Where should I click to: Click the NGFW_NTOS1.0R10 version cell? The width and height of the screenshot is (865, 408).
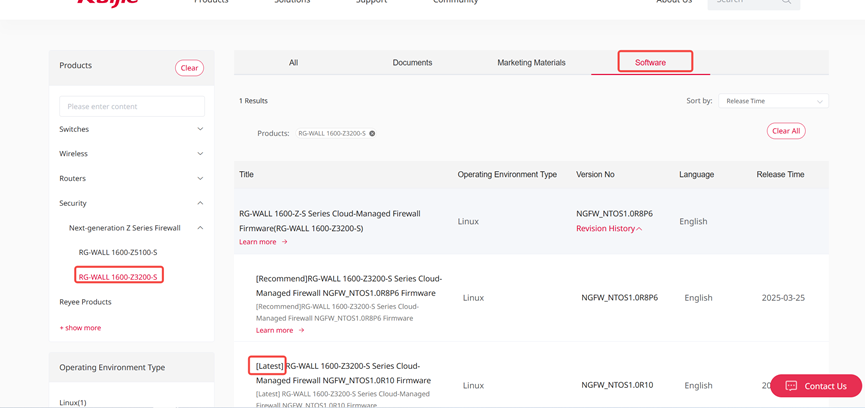coord(617,385)
